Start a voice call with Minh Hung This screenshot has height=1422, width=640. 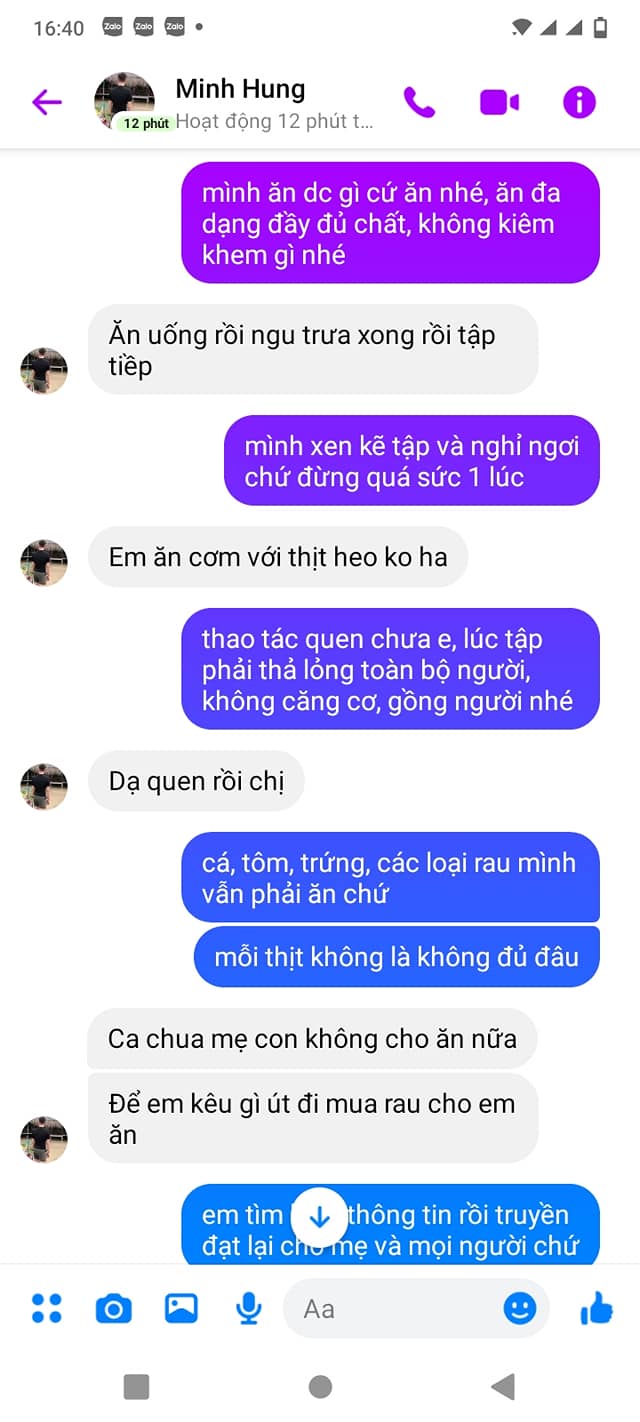[x=419, y=102]
